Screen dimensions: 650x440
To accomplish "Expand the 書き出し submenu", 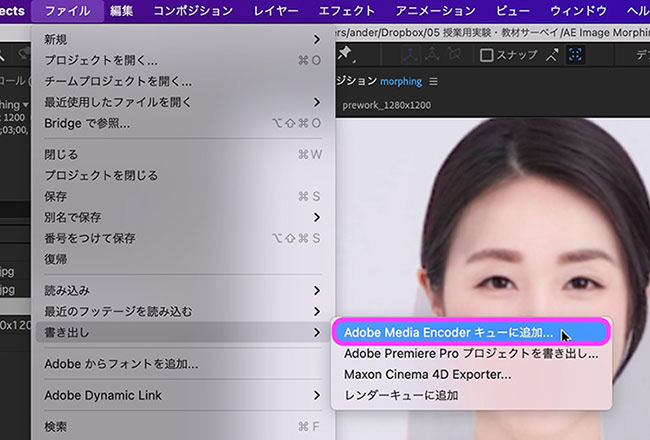I will click(x=183, y=332).
